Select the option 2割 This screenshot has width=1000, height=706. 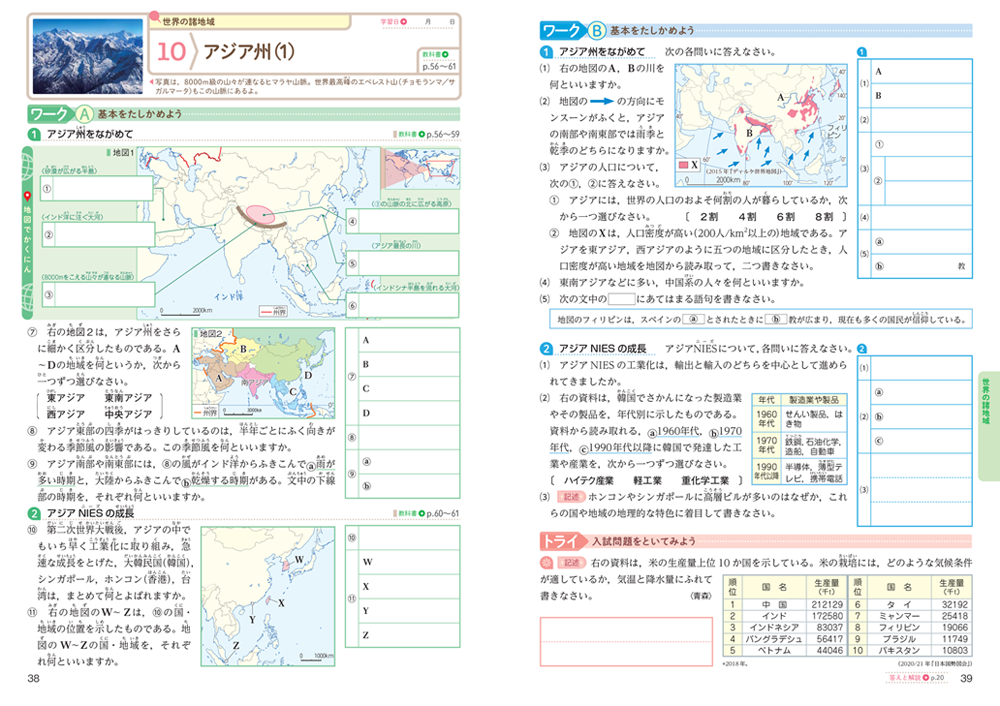tap(709, 217)
